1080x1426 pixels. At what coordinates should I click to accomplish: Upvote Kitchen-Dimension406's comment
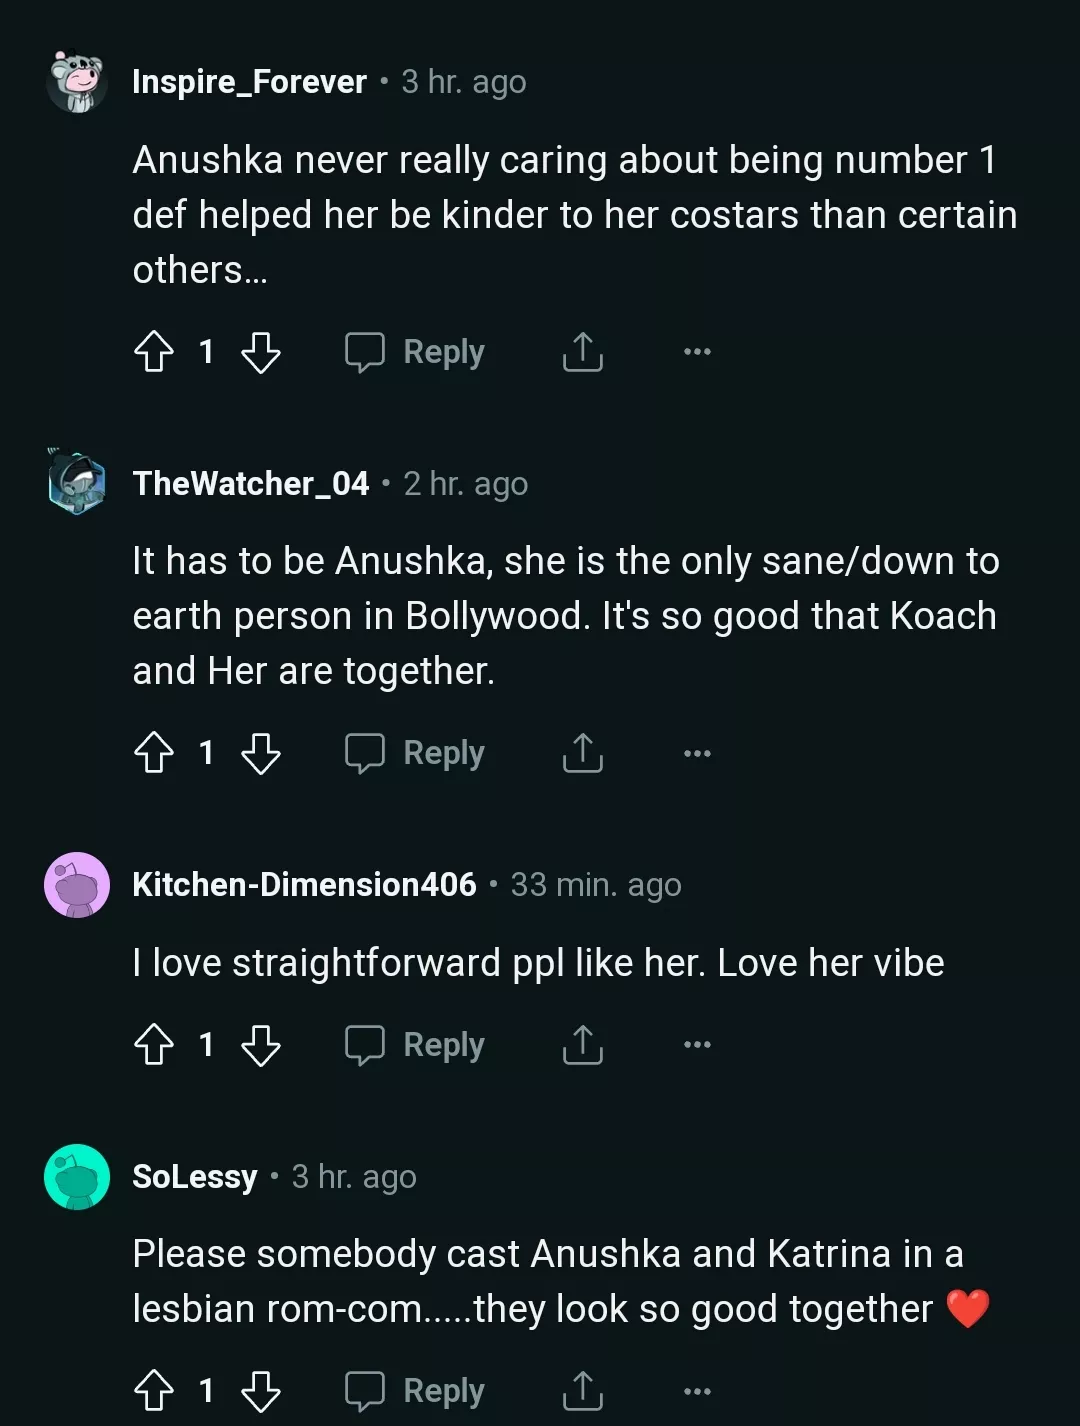(x=154, y=1045)
